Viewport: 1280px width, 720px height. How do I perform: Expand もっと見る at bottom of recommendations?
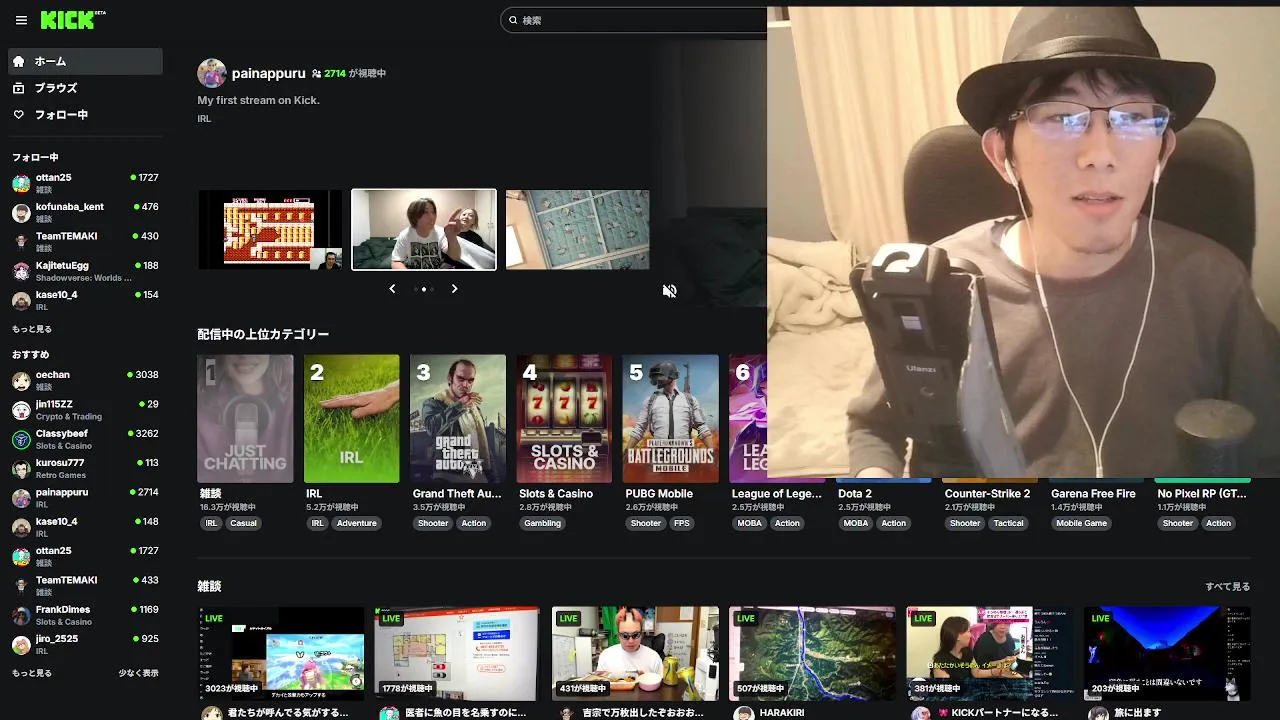(x=32, y=673)
